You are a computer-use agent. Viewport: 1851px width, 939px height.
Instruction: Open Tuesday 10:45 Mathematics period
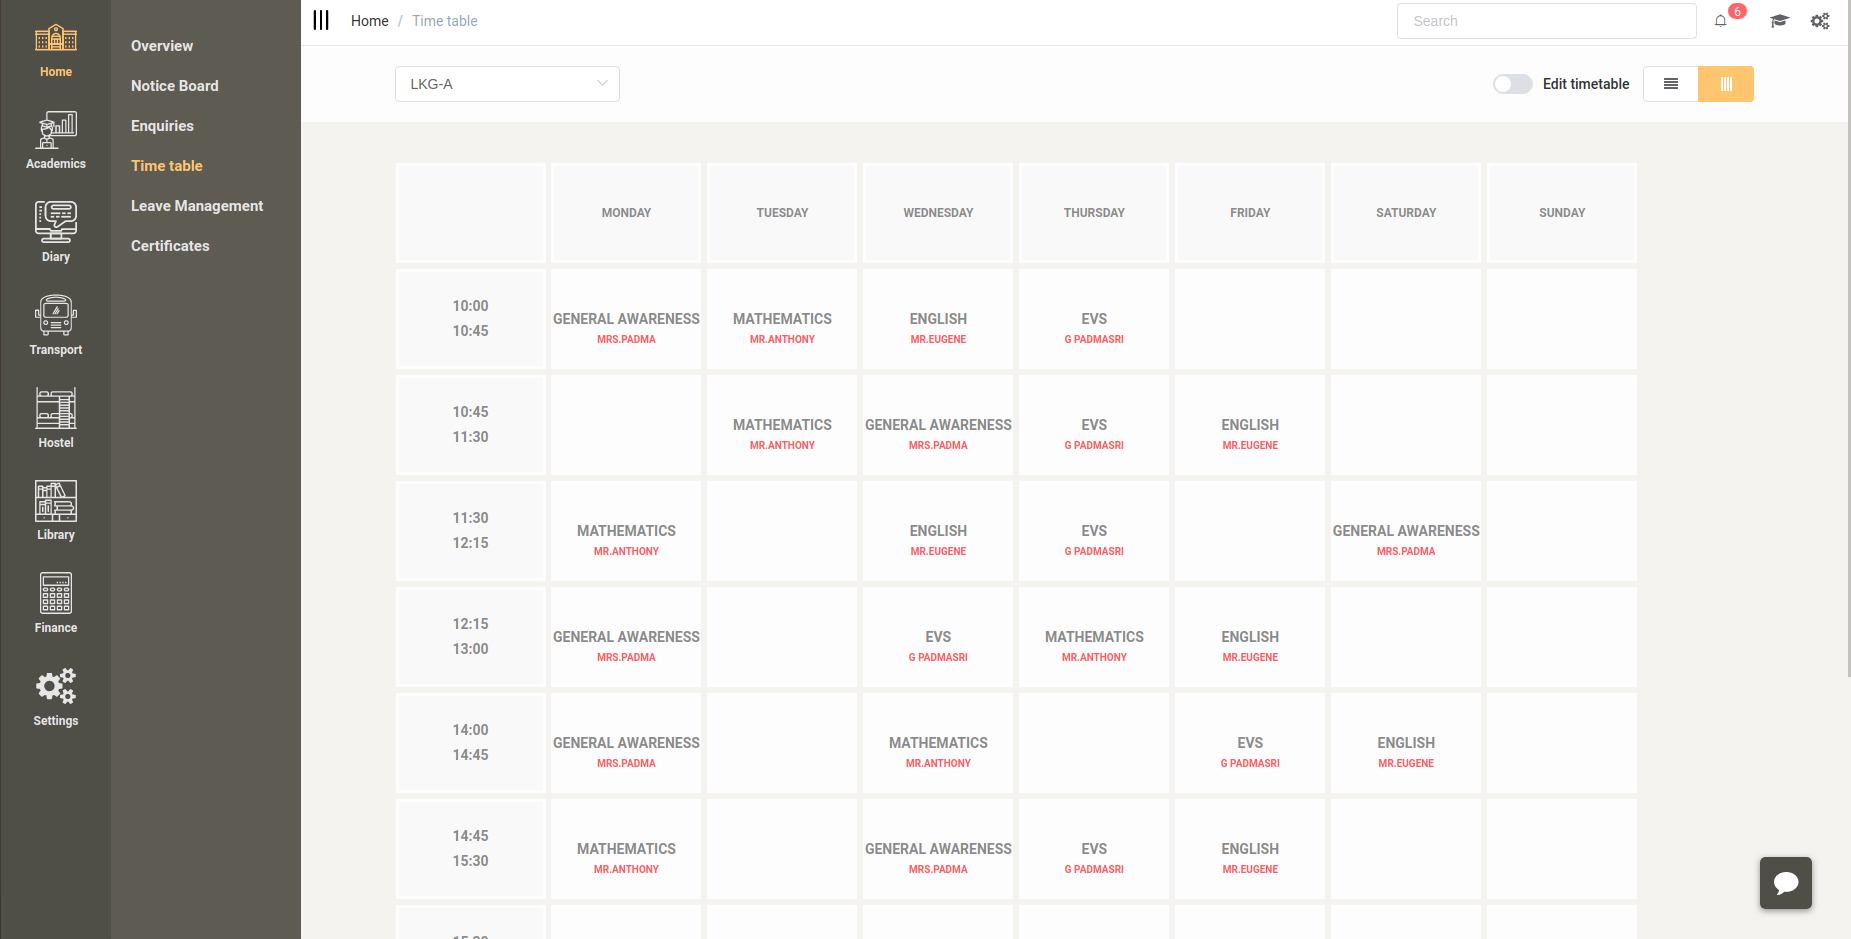(x=782, y=425)
